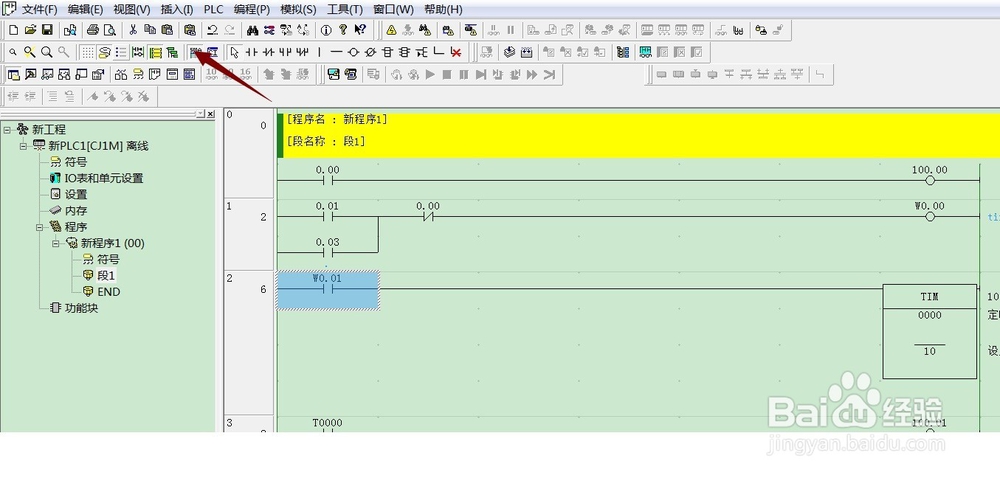This screenshot has width=1000, height=478.
Task: Insert a negated coil tool
Action: click(370, 52)
